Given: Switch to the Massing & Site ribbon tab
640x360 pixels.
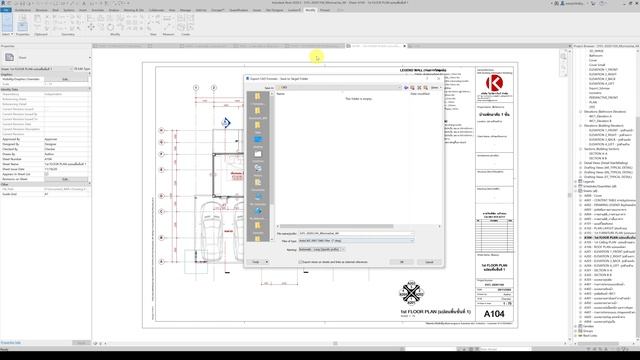Looking at the screenshot, I should click(x=133, y=10).
